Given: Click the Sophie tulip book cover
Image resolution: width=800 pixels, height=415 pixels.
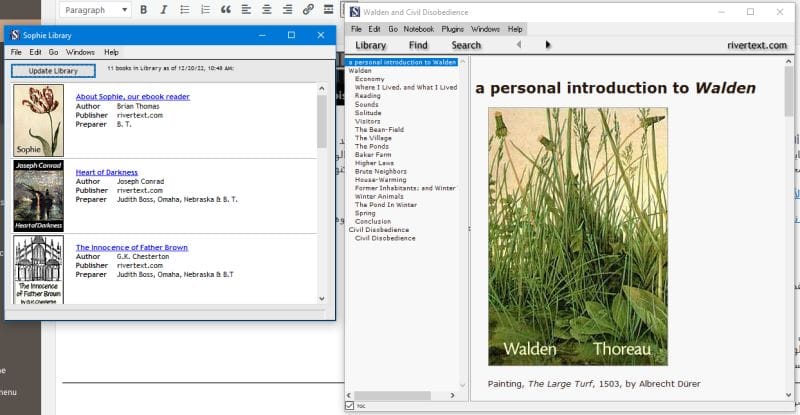Looking at the screenshot, I should click(39, 120).
